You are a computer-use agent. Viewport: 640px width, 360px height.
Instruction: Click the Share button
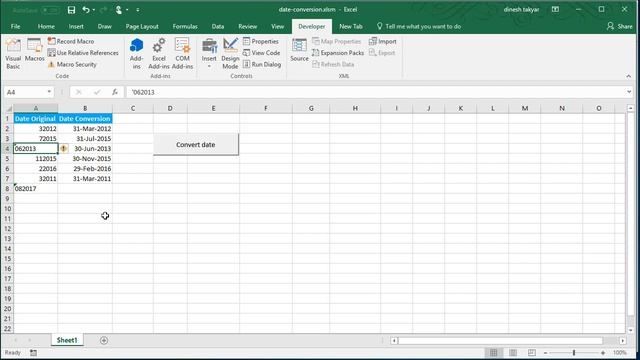[620, 26]
